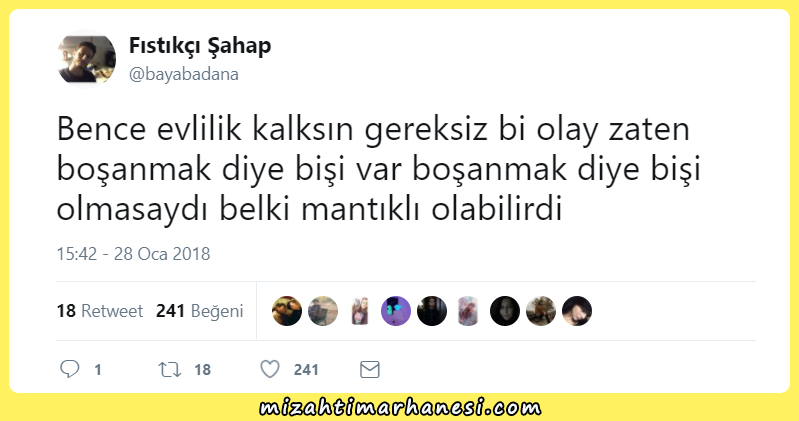
Task: Click the second liker avatar
Action: [323, 311]
